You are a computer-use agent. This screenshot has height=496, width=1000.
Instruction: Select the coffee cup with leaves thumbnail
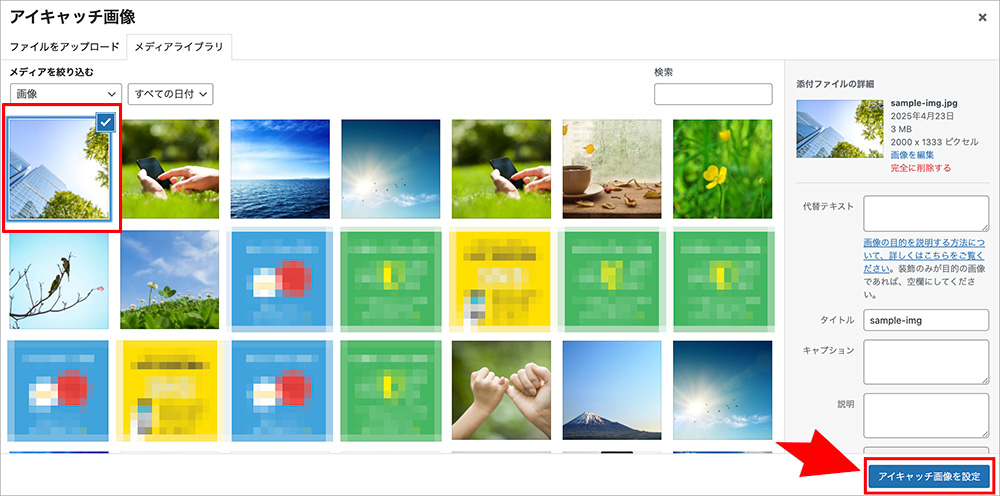pos(611,169)
